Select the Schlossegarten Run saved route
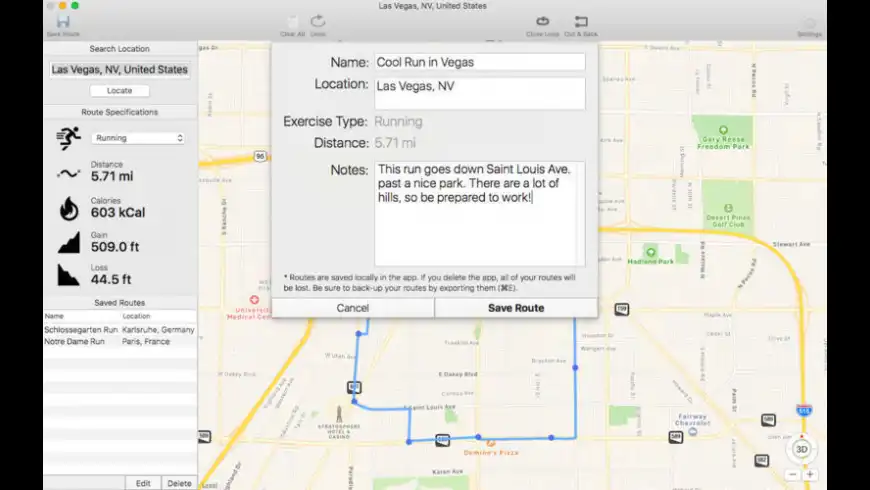 [120, 330]
